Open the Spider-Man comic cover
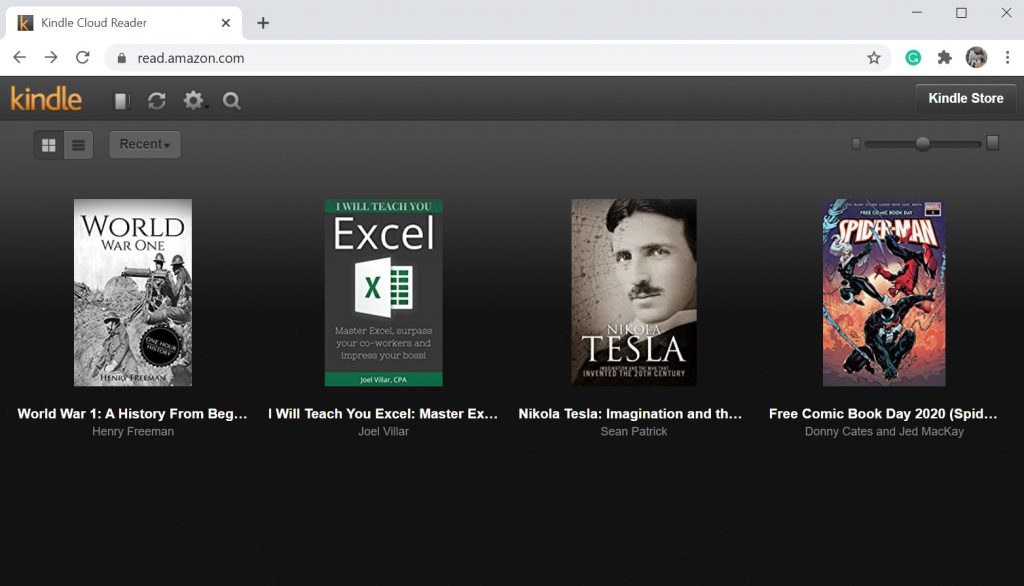The image size is (1024, 586). point(883,292)
